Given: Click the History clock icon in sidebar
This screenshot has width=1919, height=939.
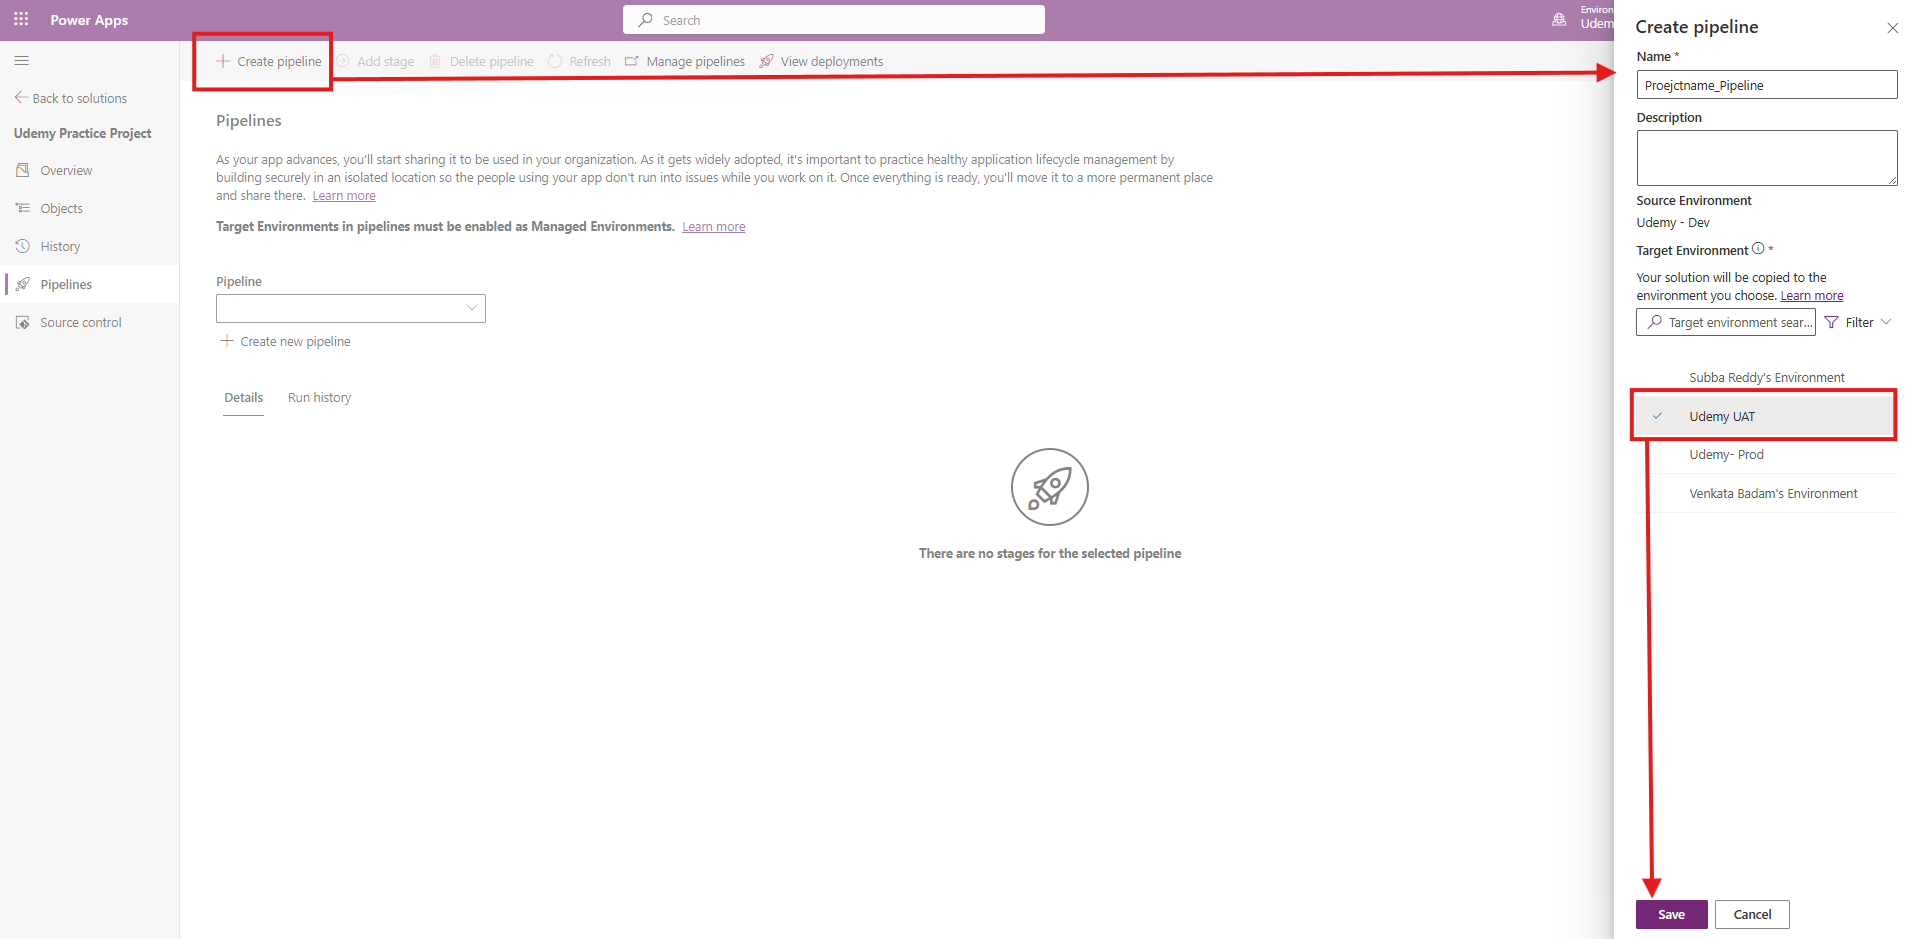Looking at the screenshot, I should pos(23,246).
